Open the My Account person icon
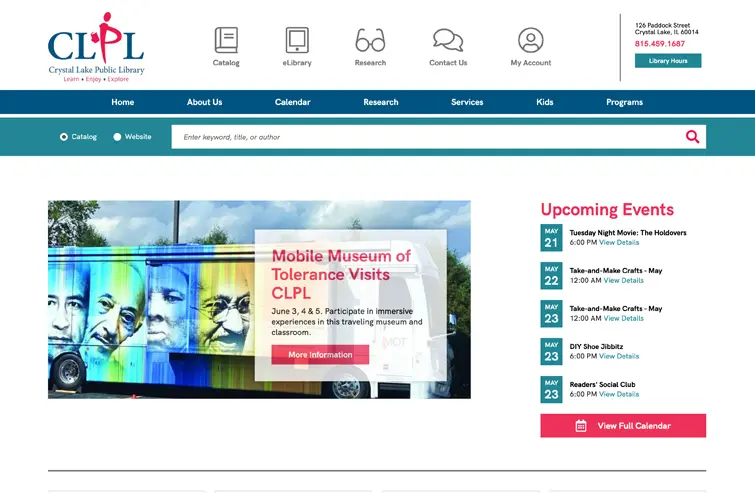755x493 pixels. point(531,40)
